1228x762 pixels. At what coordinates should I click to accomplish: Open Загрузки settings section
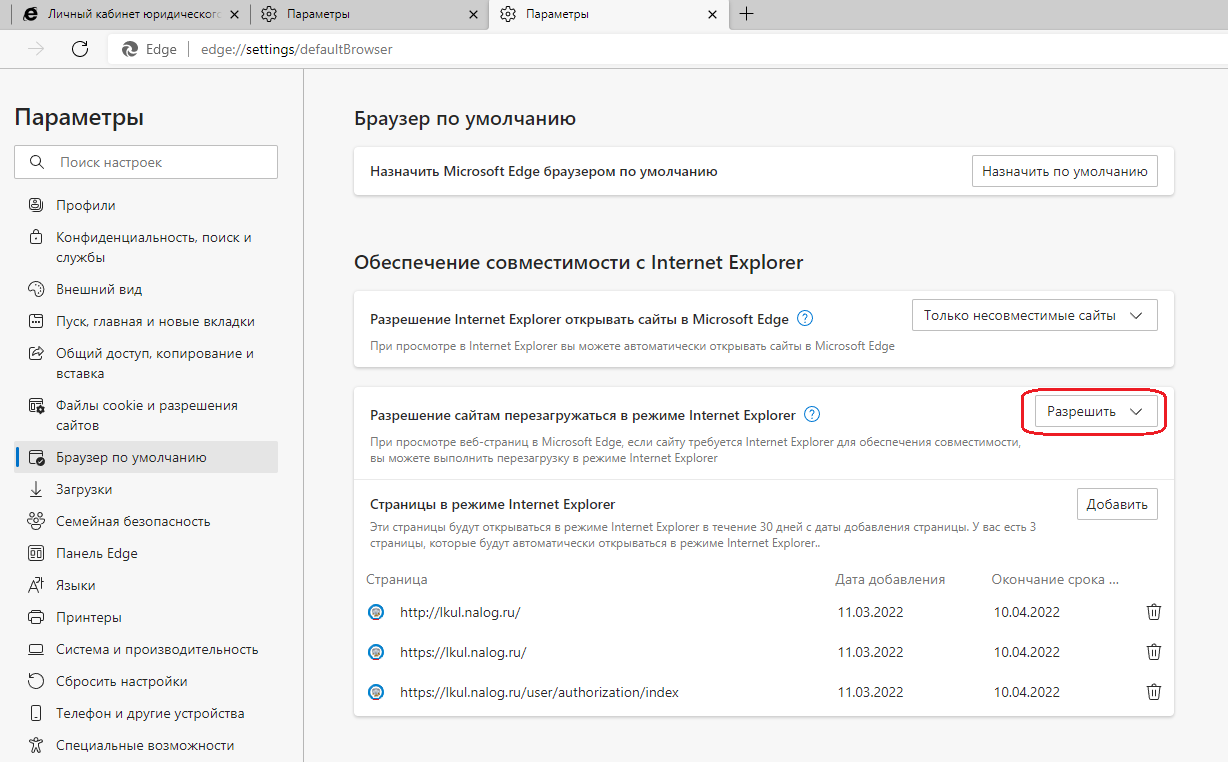pyautogui.click(x=146, y=489)
